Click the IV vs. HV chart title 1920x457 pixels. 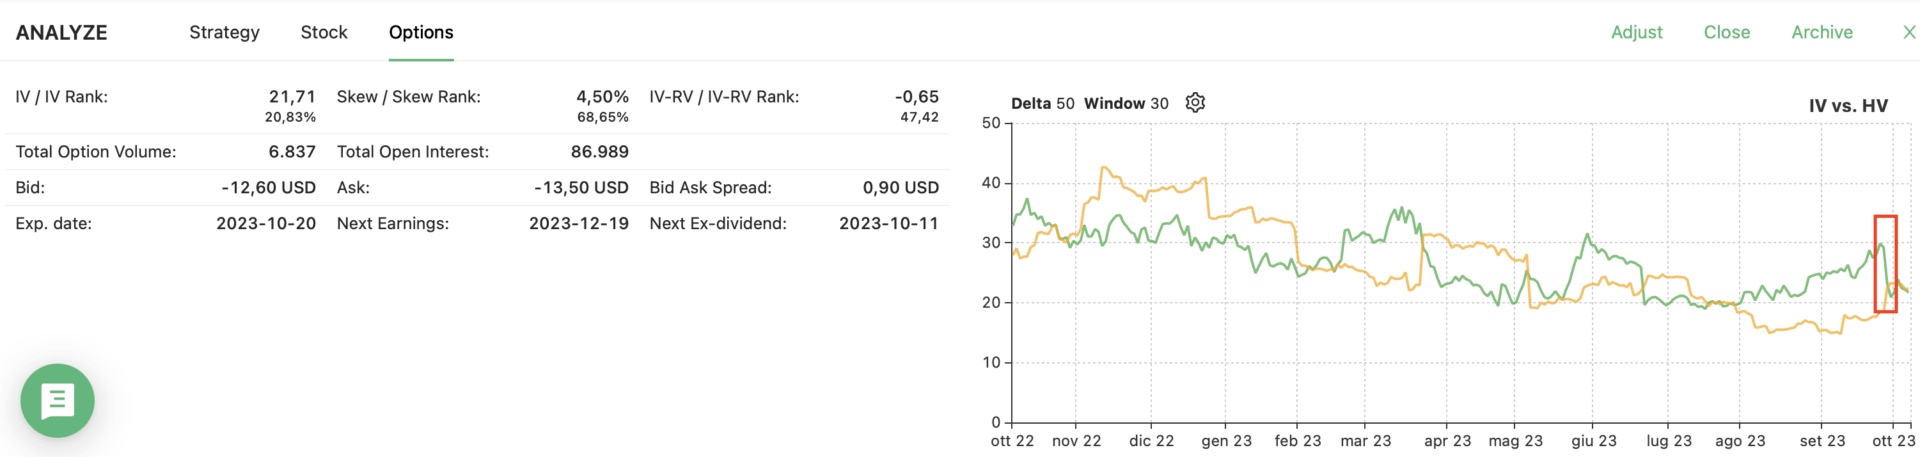click(1848, 105)
